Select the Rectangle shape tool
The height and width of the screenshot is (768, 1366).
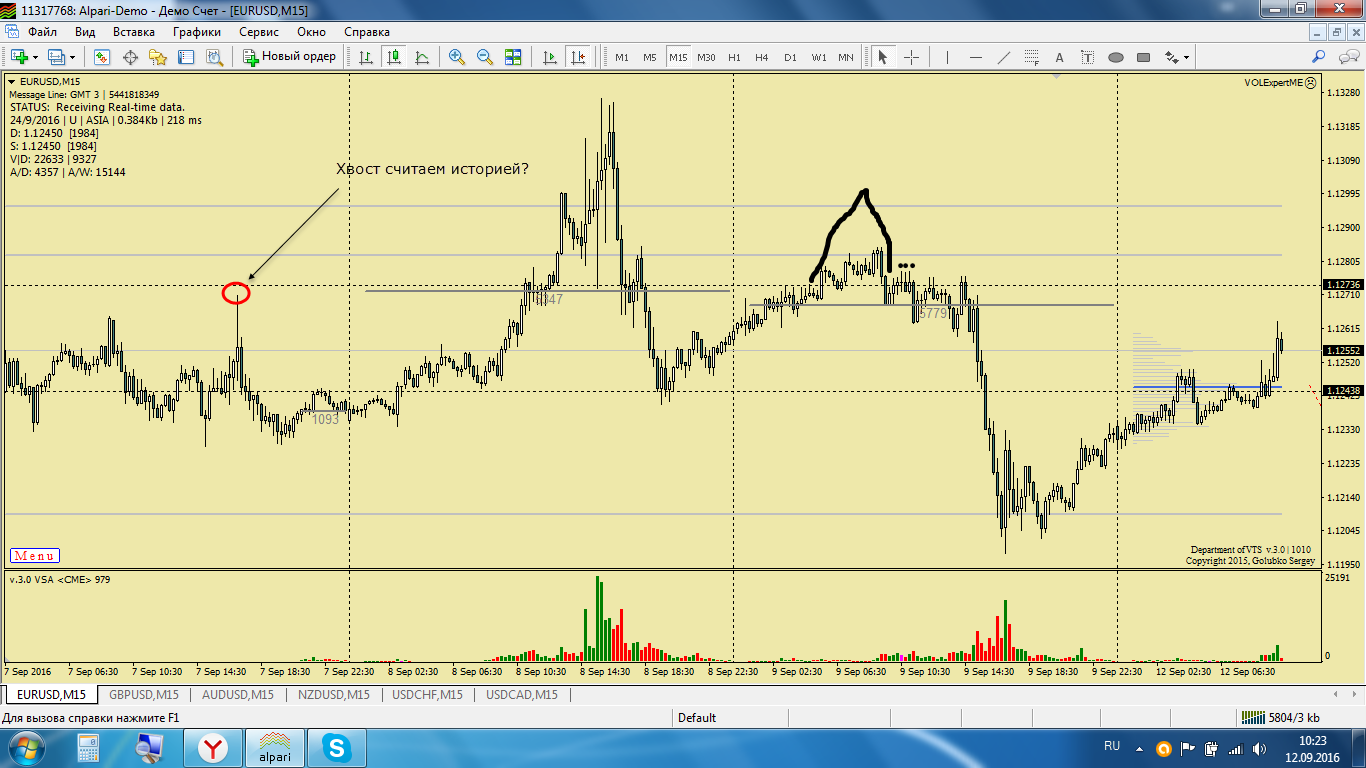click(1143, 57)
